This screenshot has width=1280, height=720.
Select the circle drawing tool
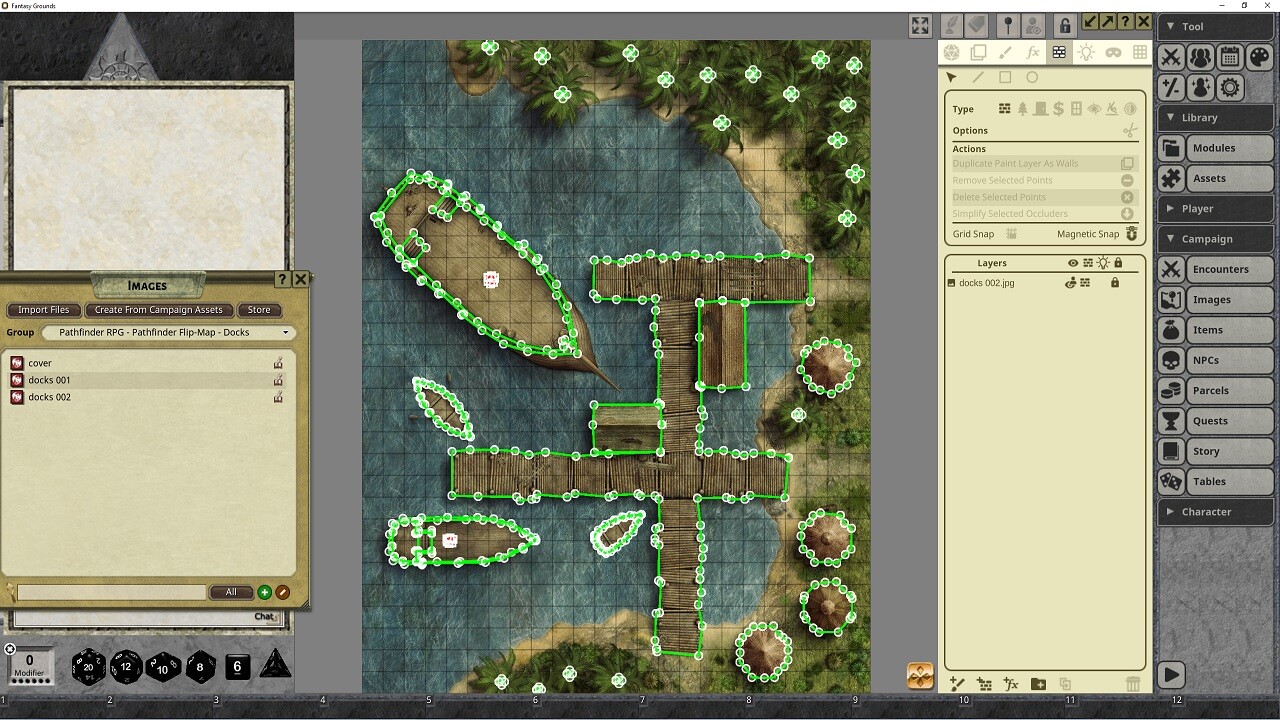1032,76
